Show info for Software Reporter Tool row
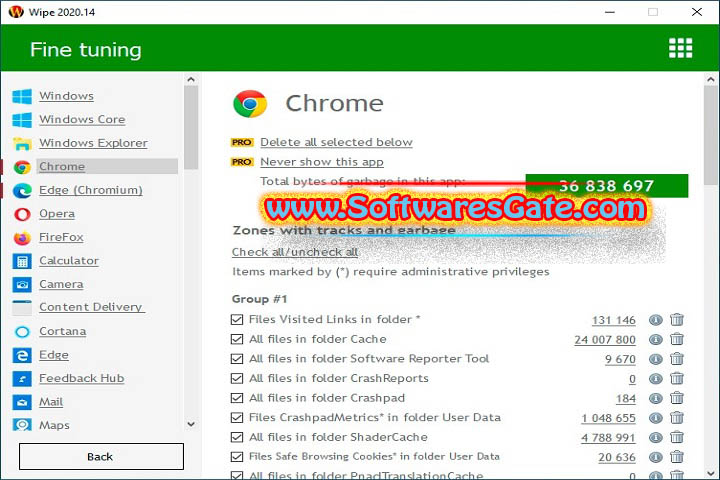The width and height of the screenshot is (720, 480). pyautogui.click(x=656, y=359)
